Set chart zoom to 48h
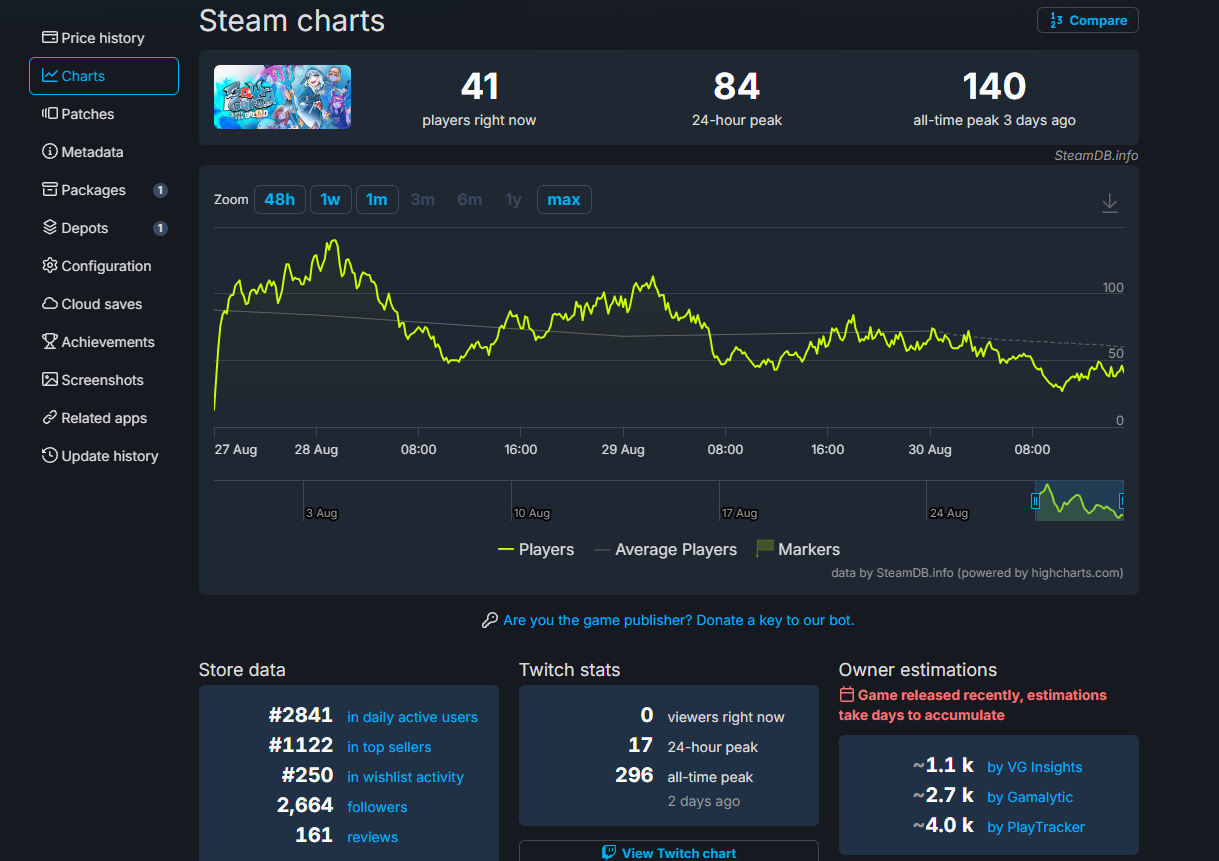The width and height of the screenshot is (1219, 861). [x=280, y=200]
